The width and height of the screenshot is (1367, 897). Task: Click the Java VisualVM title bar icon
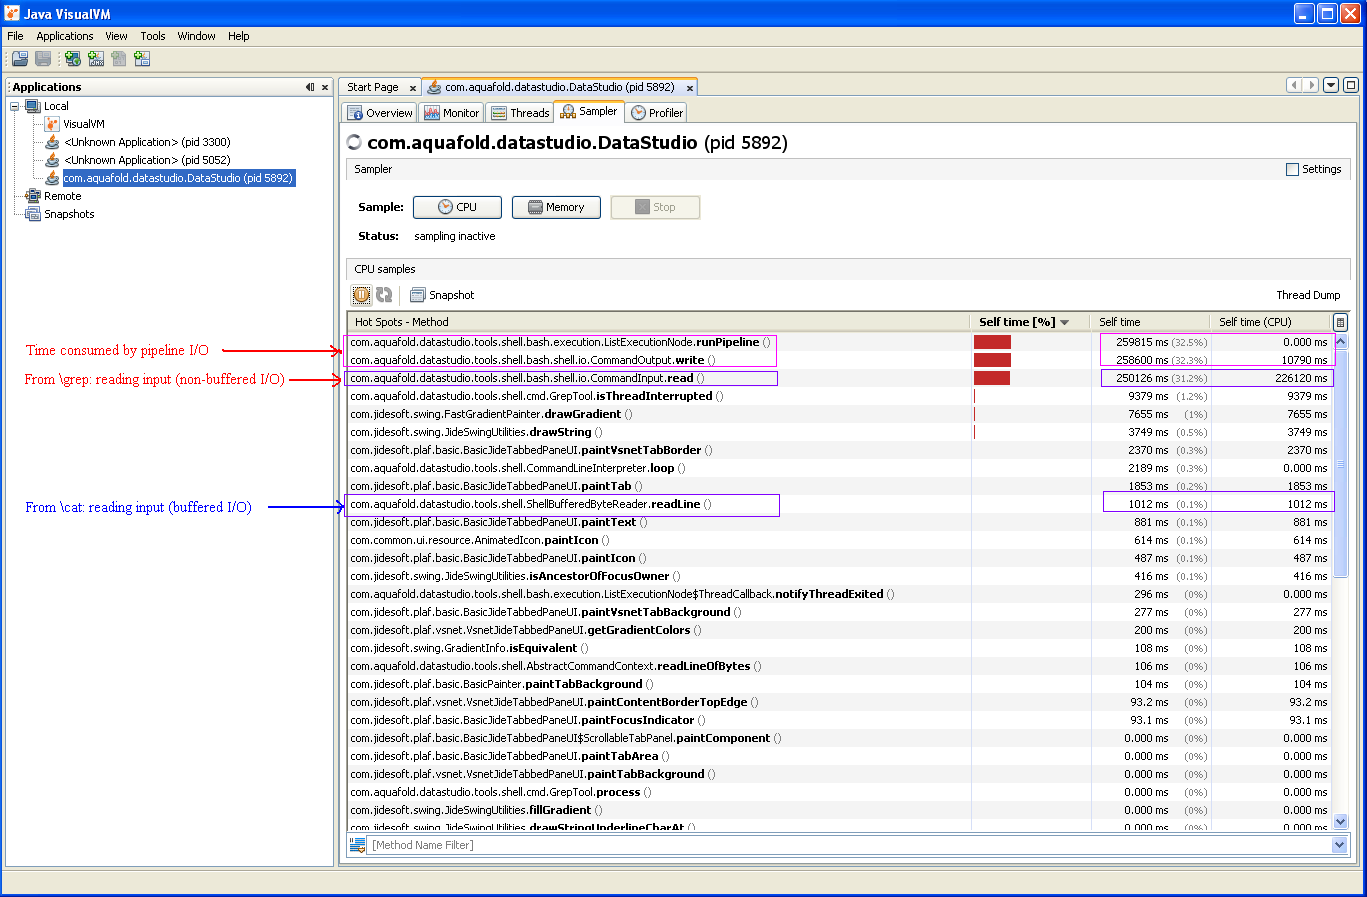point(12,13)
